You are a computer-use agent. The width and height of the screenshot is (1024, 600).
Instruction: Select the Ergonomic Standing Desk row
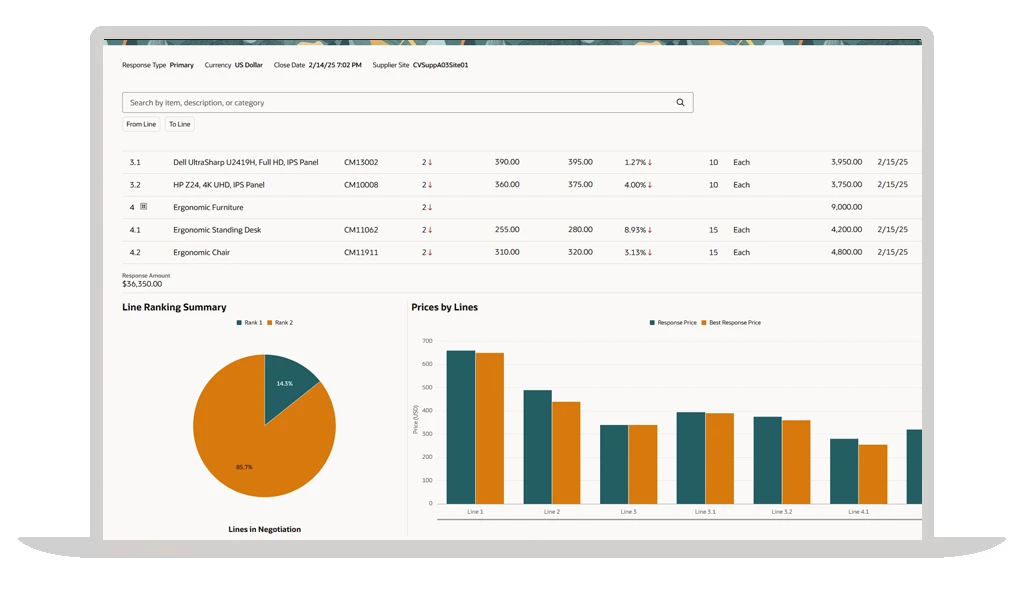click(217, 230)
